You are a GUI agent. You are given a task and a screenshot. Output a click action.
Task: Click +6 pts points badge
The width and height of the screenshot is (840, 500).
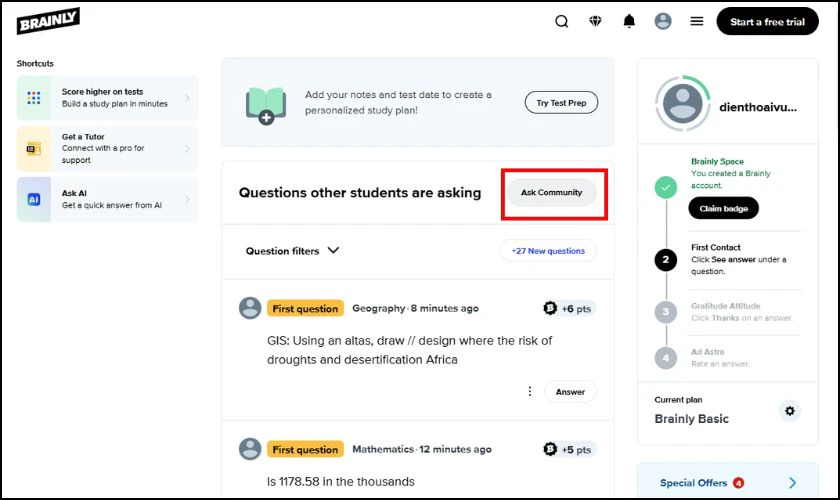tap(569, 308)
